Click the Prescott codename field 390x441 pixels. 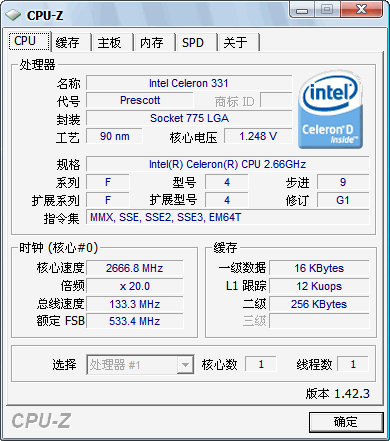140,100
